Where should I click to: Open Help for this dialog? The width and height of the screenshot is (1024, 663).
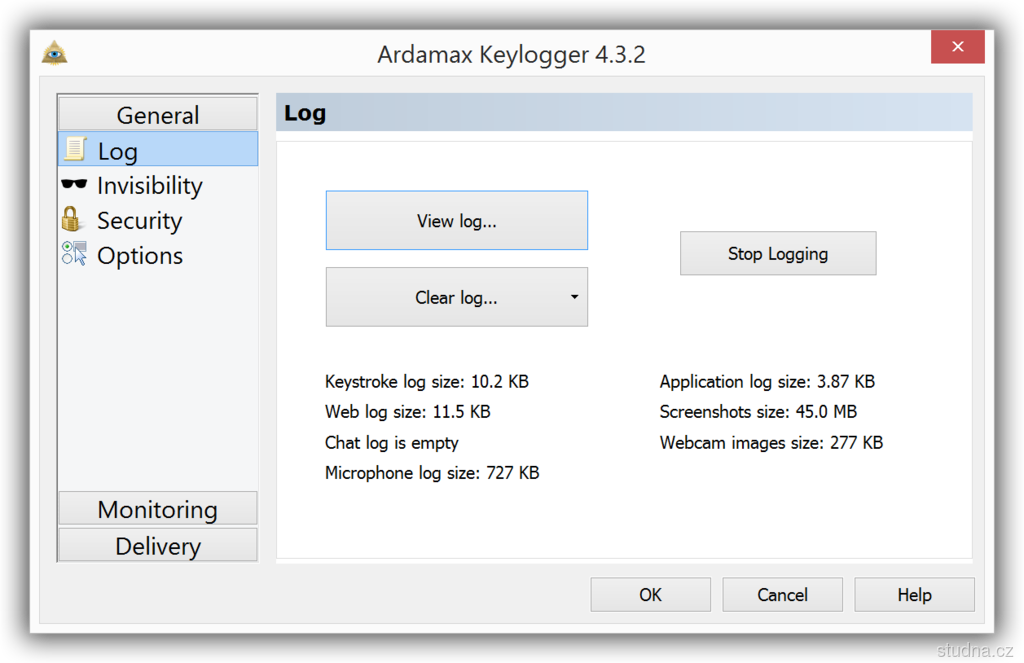914,595
